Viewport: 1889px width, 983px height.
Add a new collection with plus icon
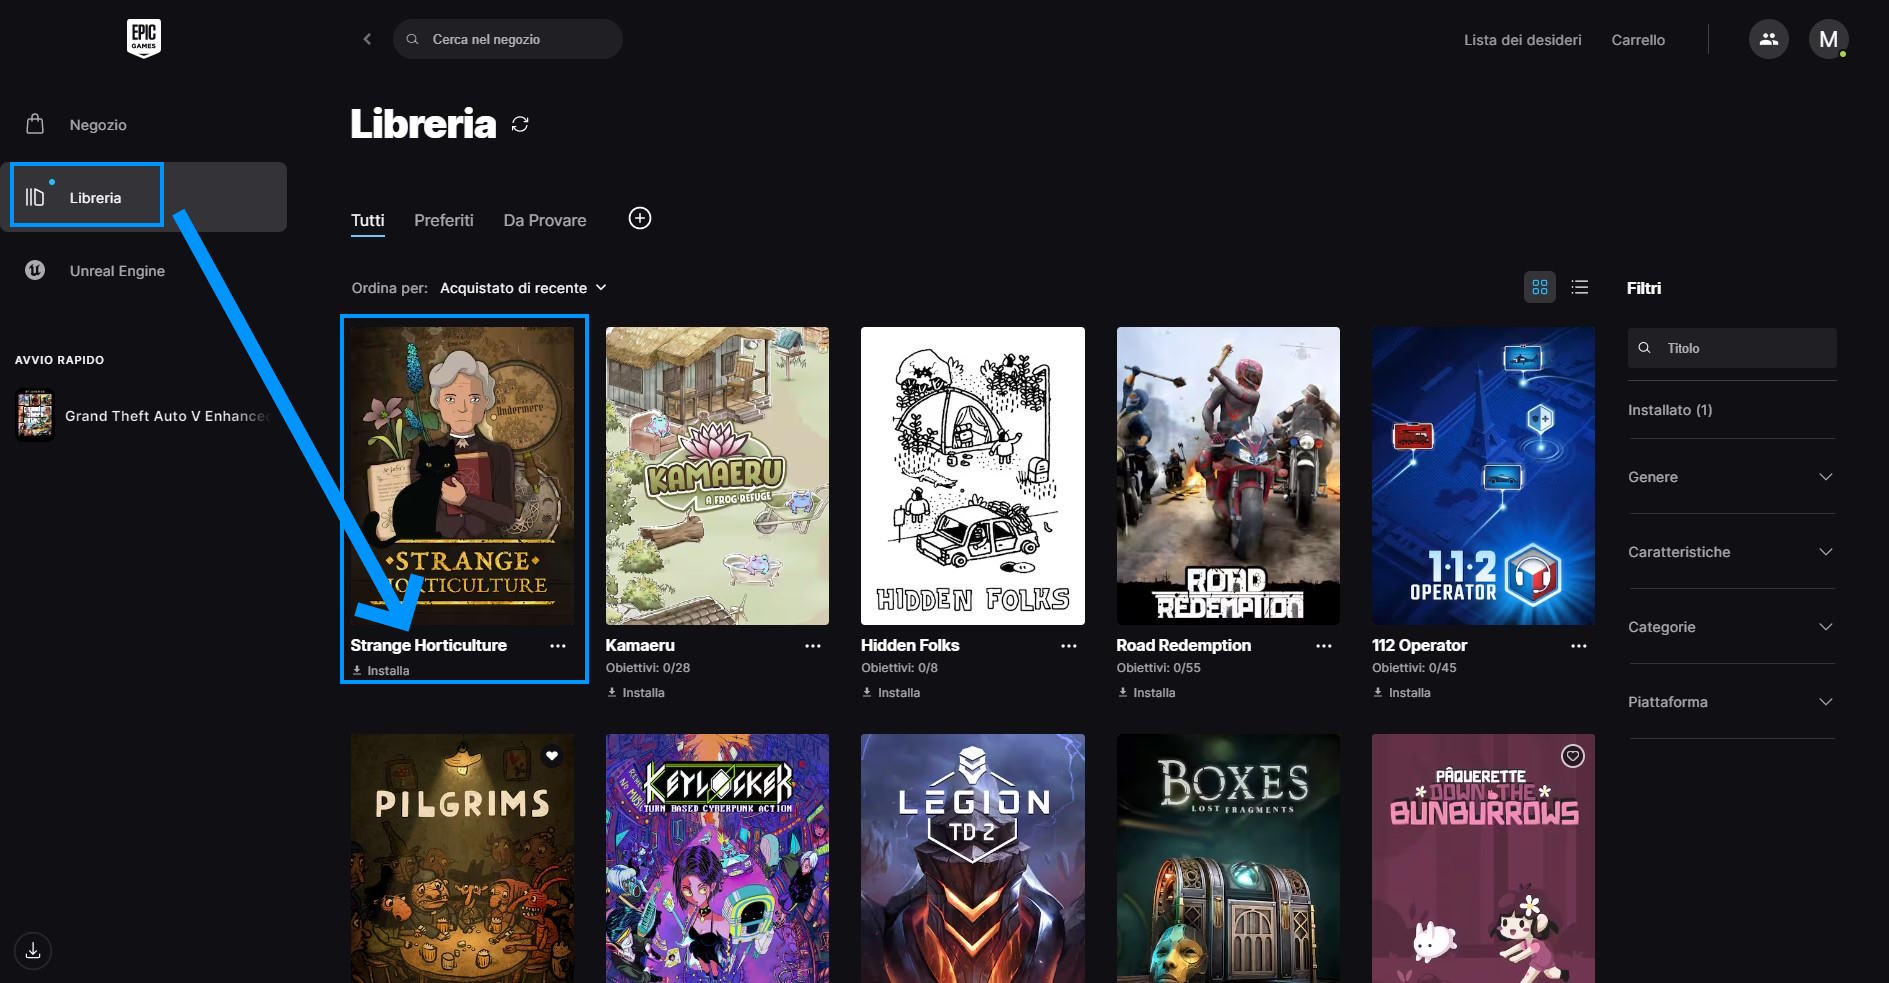(x=640, y=218)
